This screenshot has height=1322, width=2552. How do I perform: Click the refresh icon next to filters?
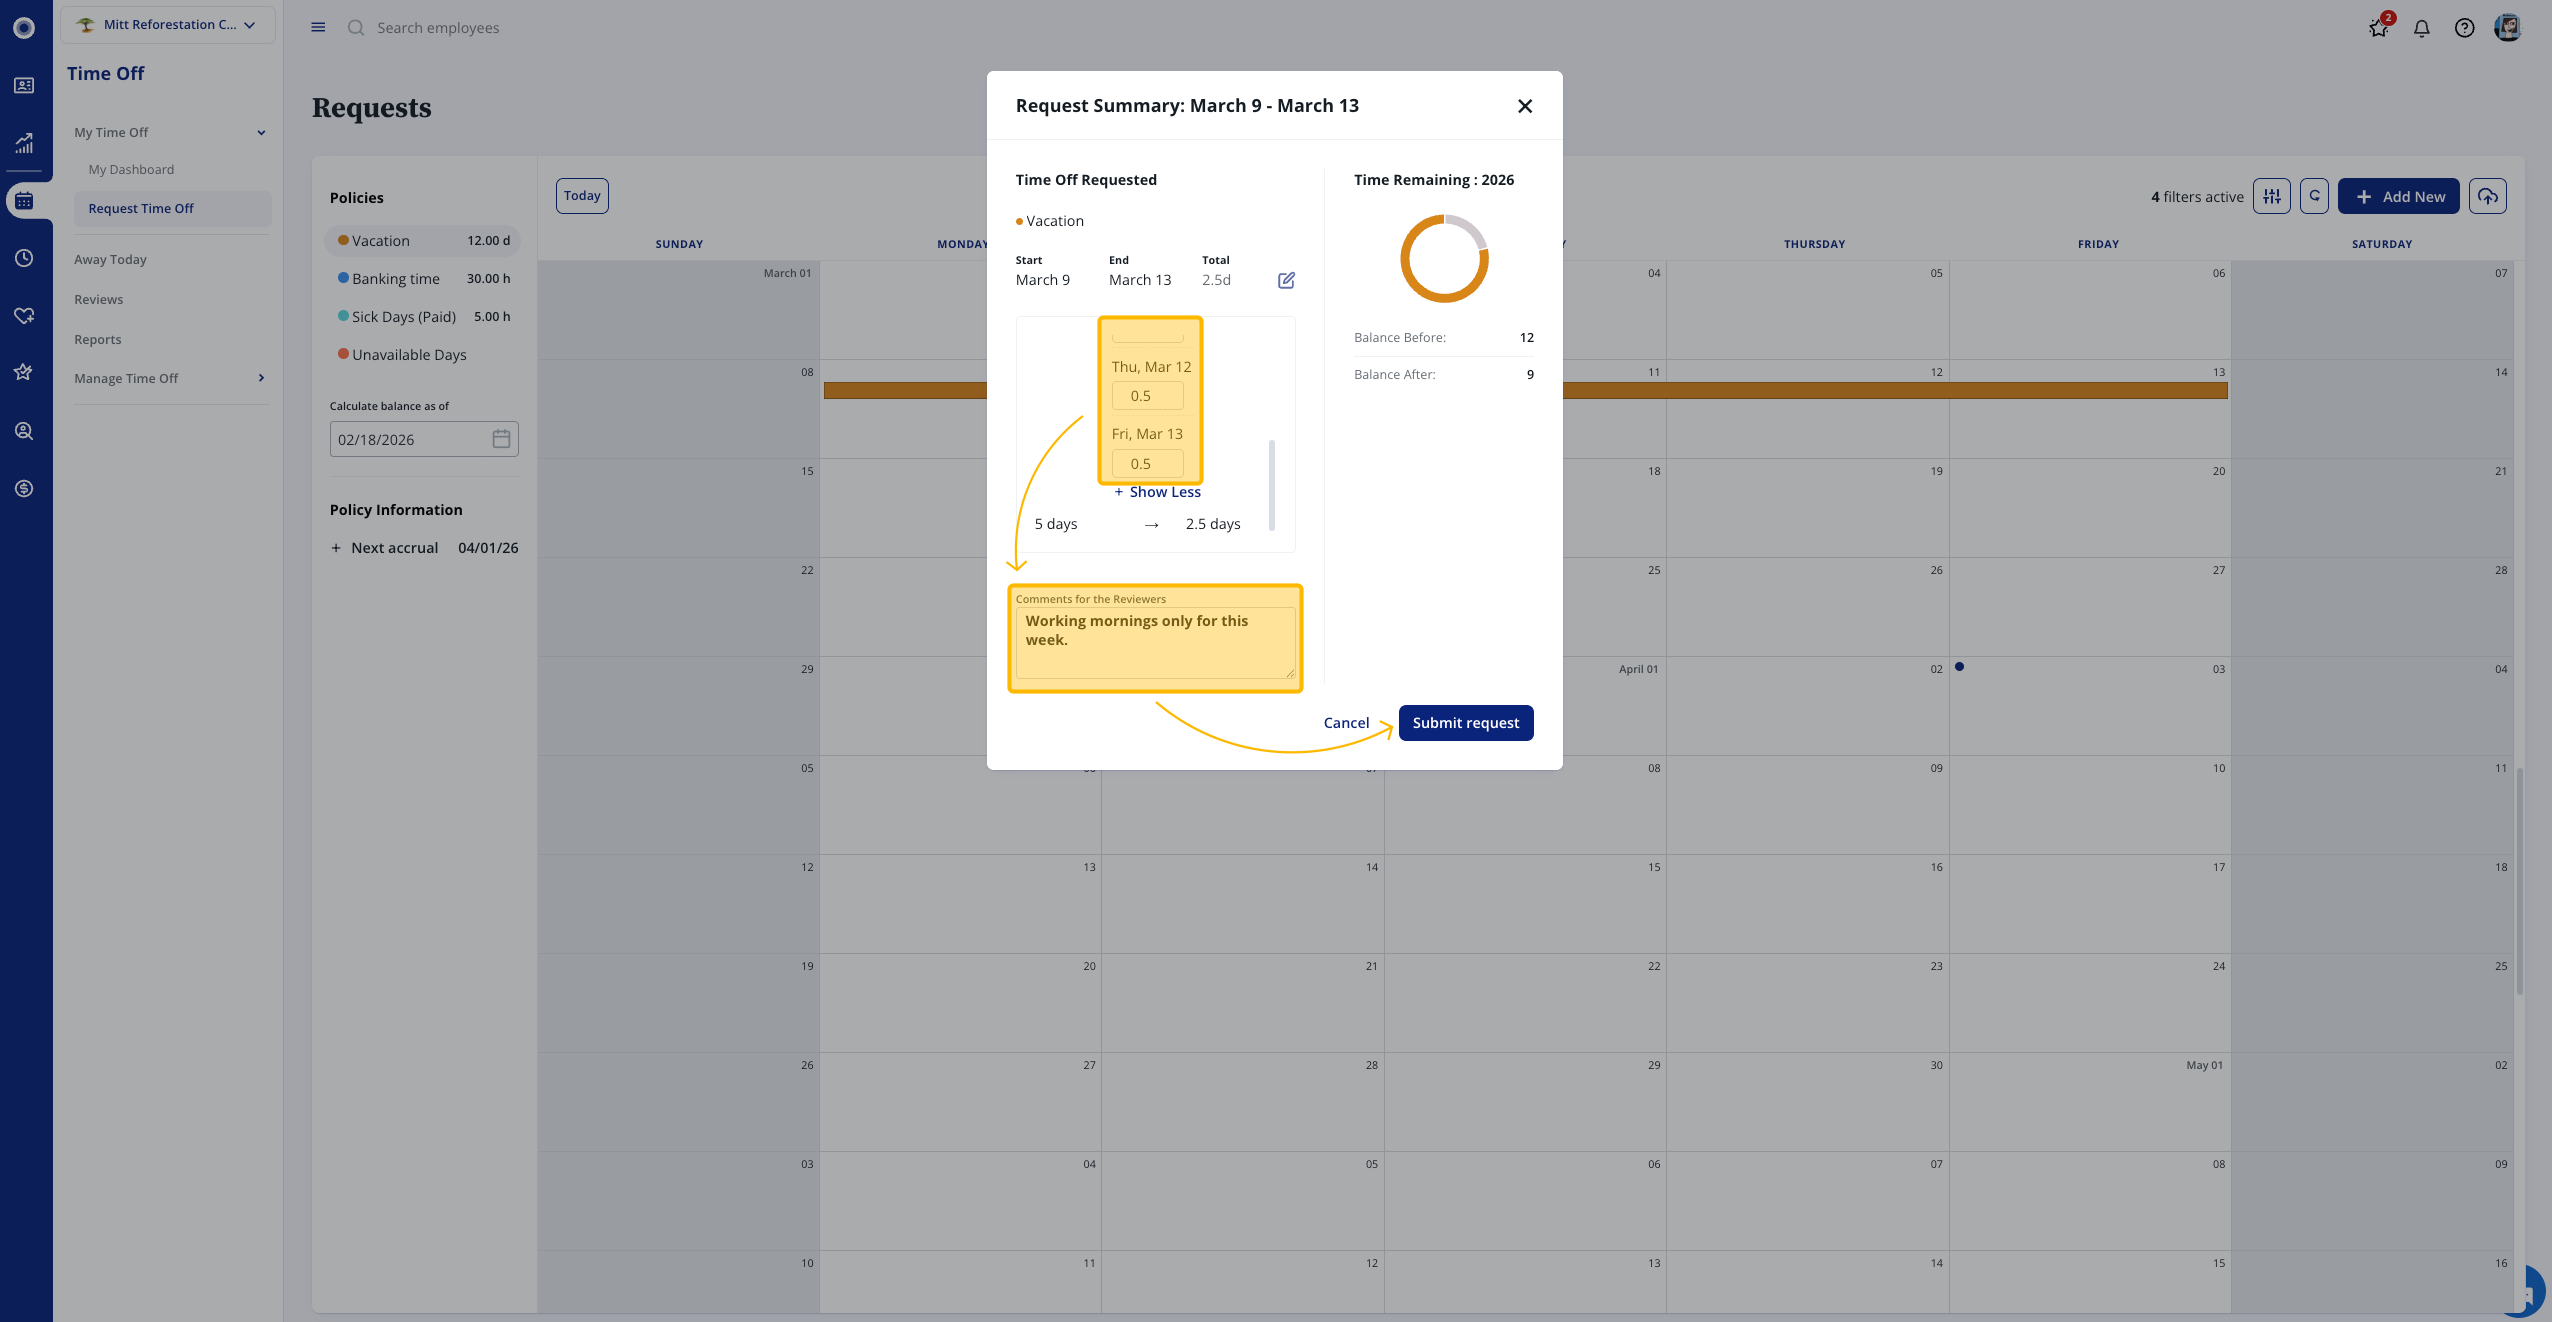click(2314, 196)
